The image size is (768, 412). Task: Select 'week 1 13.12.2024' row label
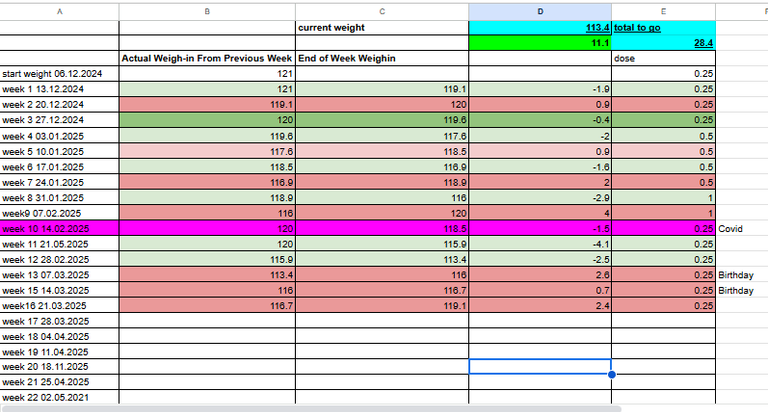point(59,89)
